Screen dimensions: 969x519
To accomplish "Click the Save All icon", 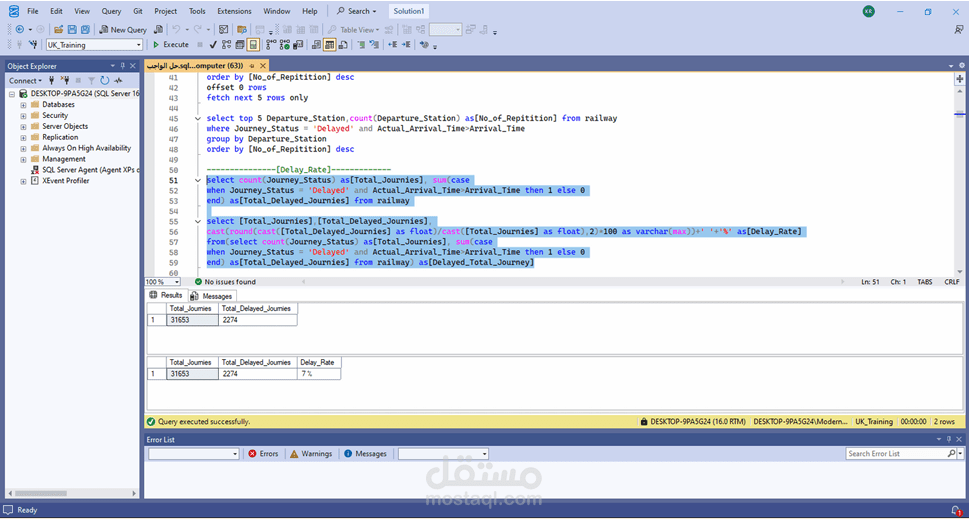I will pyautogui.click(x=85, y=29).
